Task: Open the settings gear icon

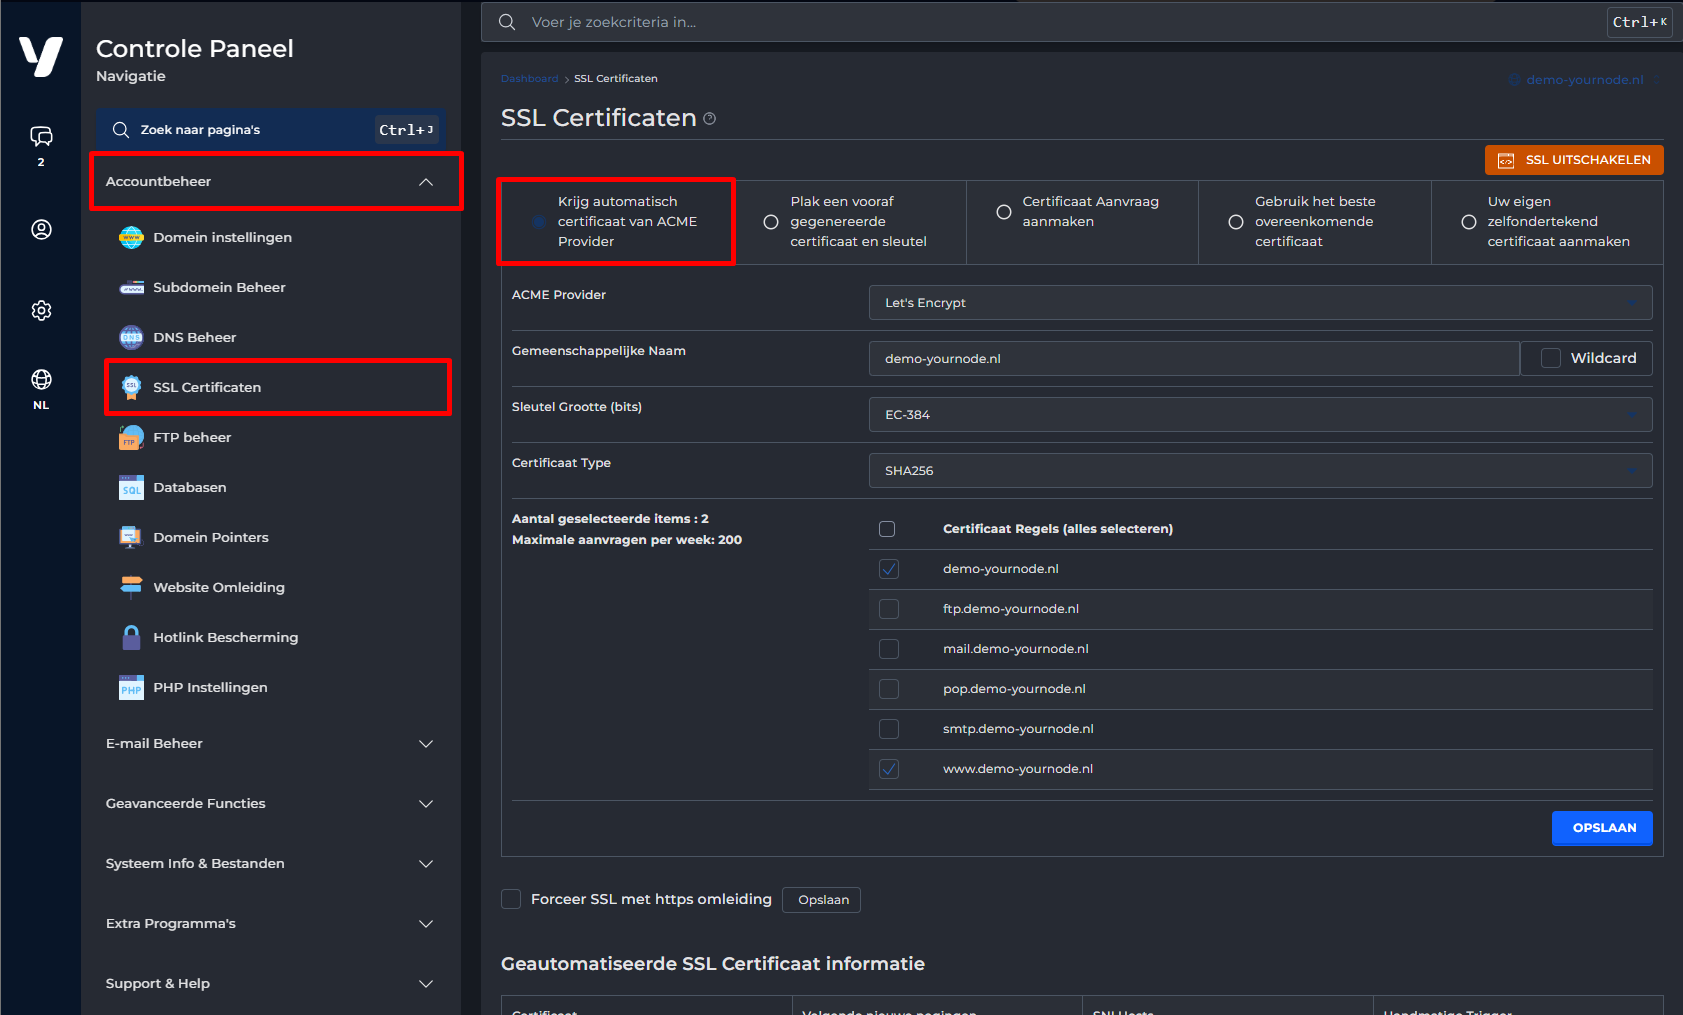Action: (x=41, y=310)
